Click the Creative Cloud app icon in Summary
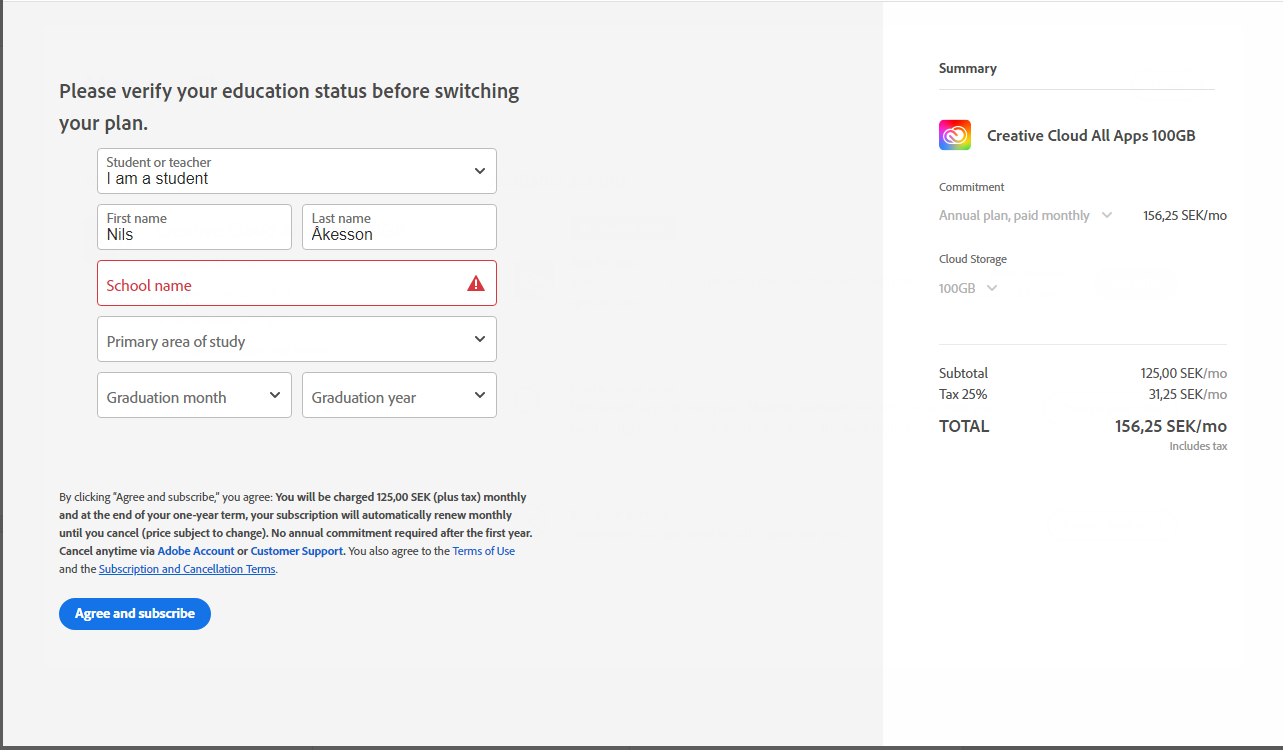1283x750 pixels. pos(954,135)
